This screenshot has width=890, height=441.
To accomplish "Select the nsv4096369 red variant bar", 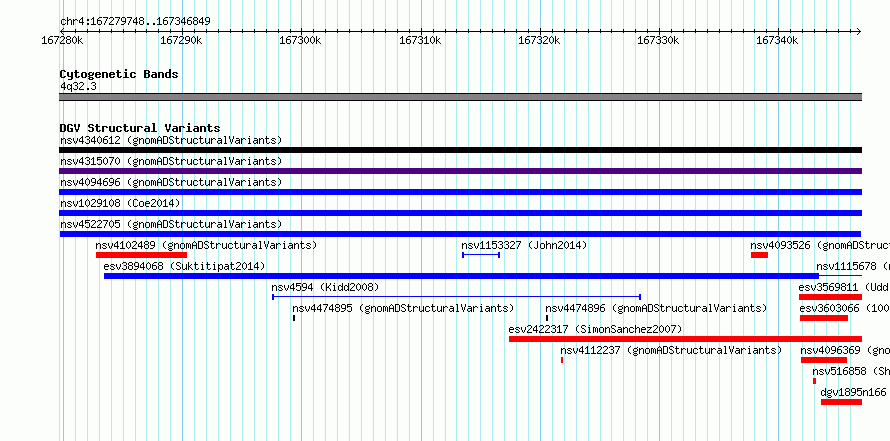I will 824,360.
